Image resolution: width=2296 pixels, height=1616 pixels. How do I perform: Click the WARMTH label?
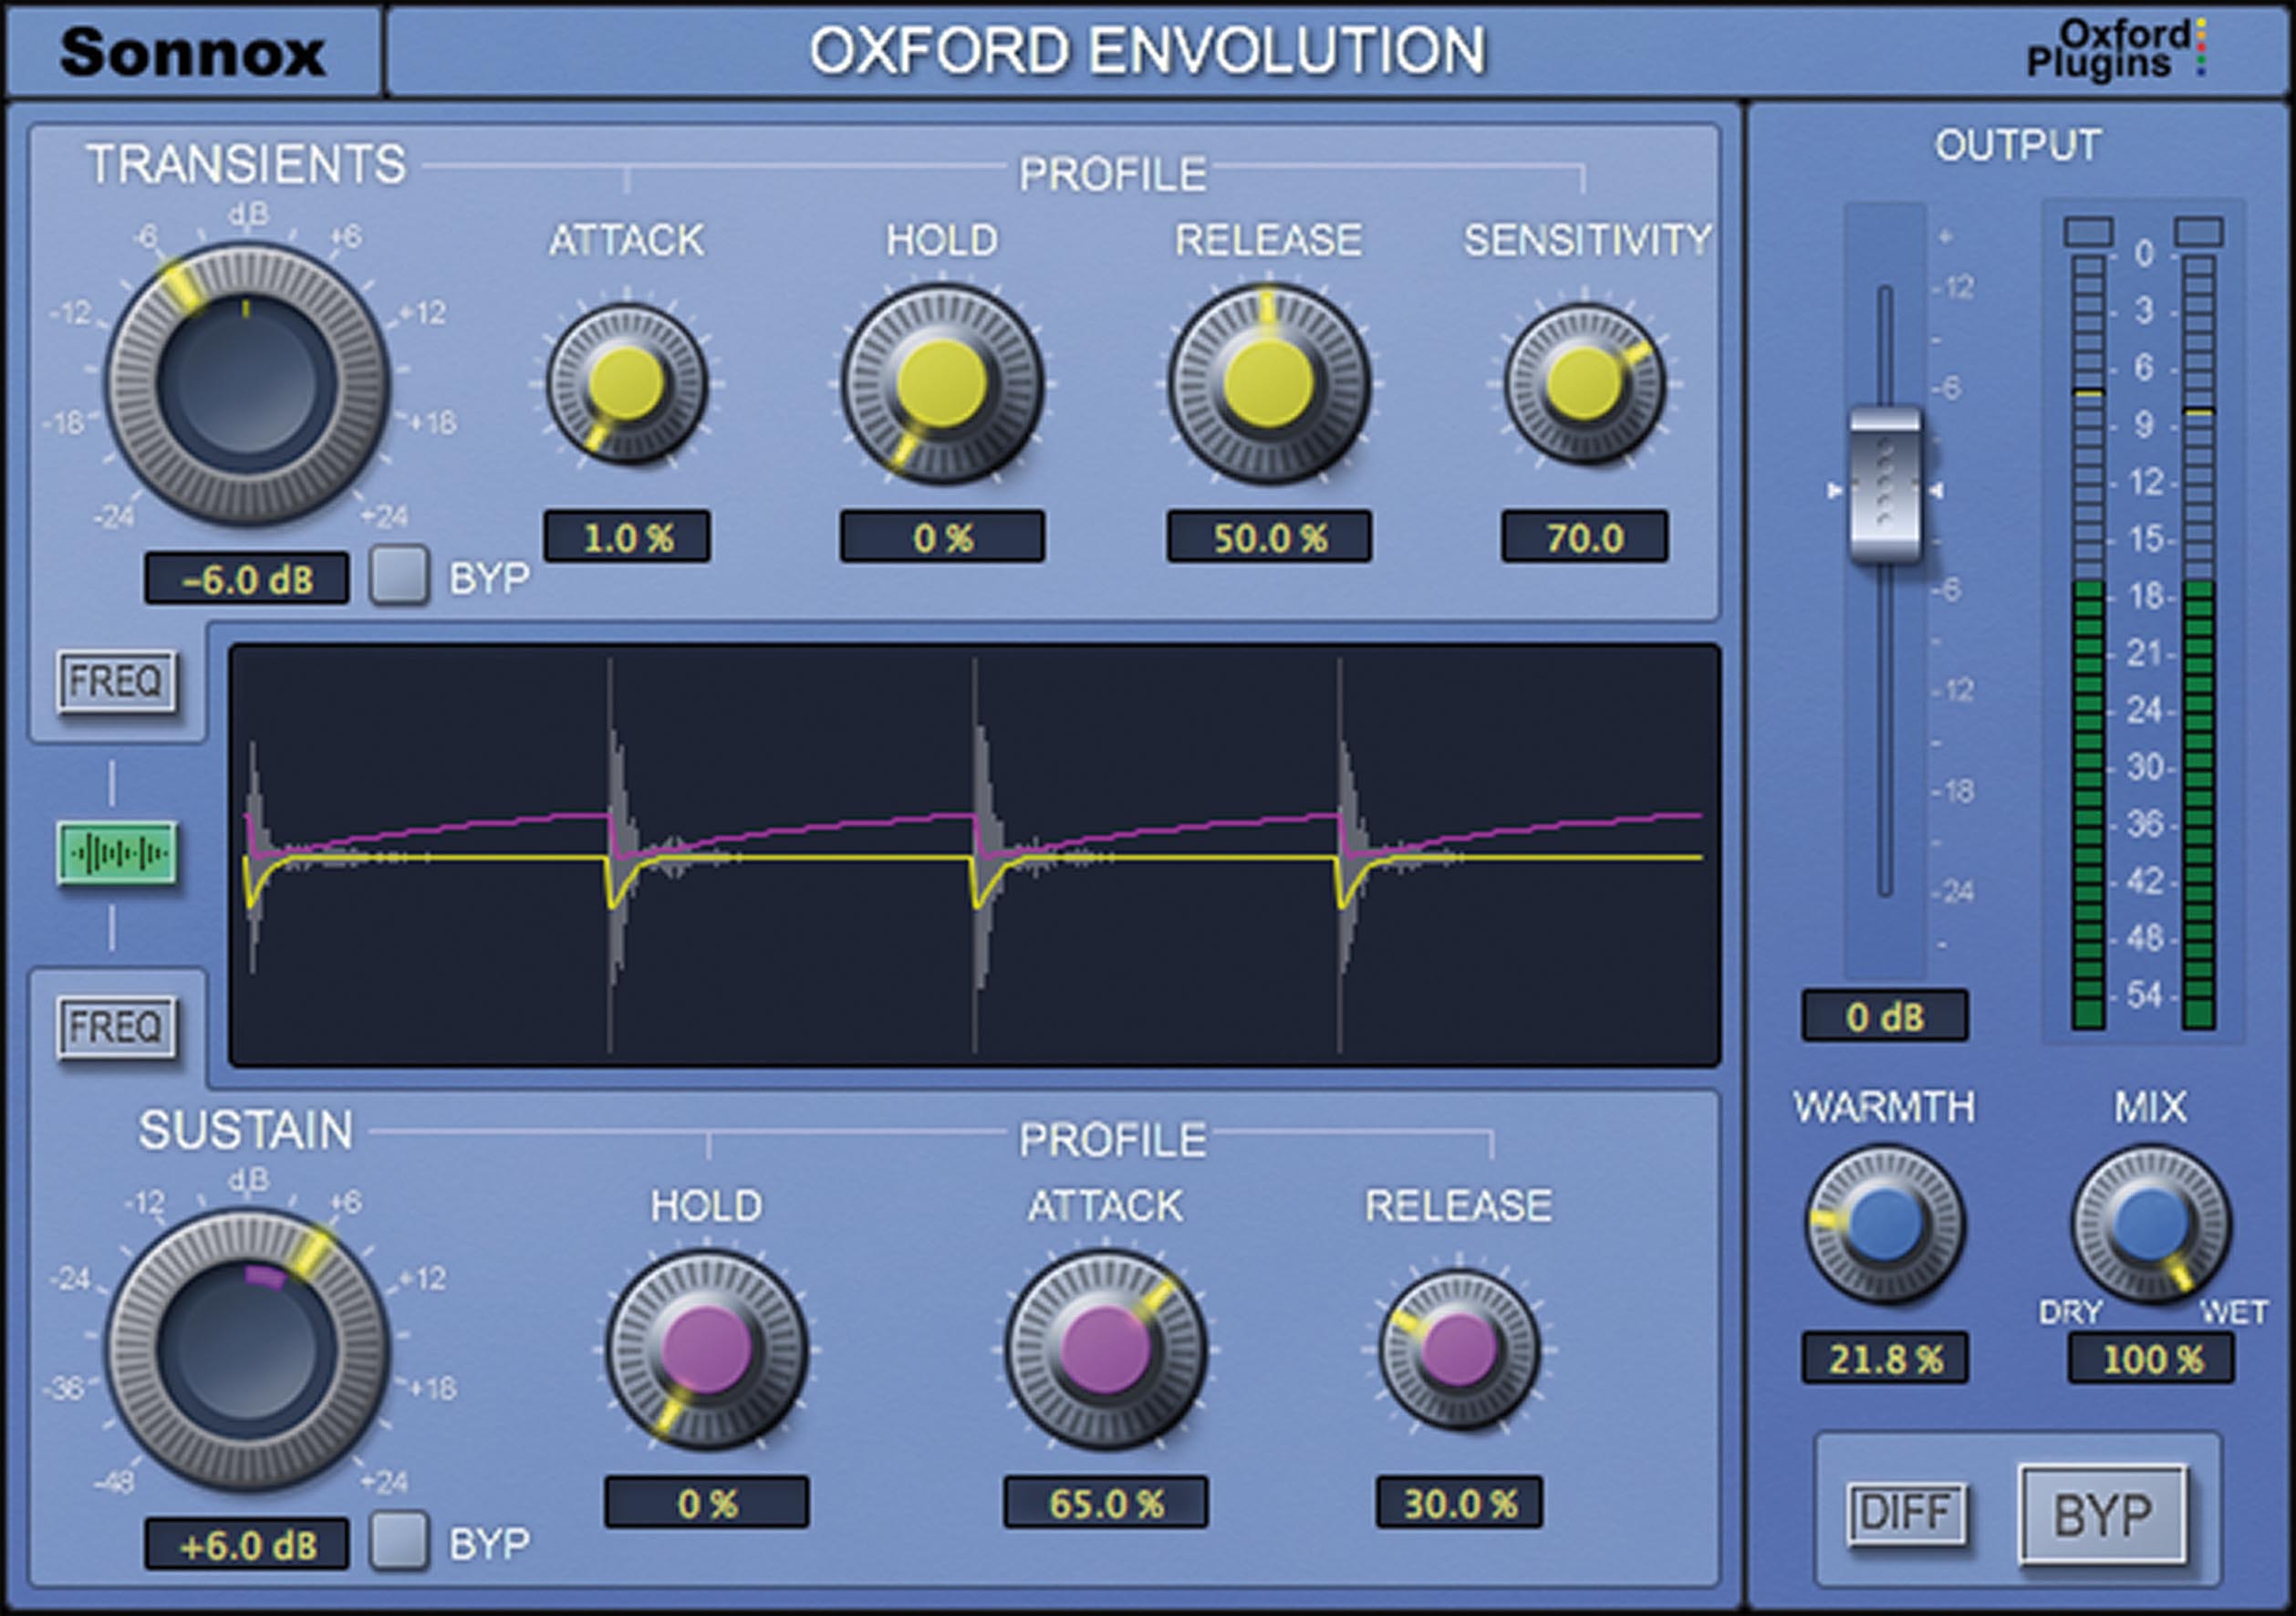(x=1884, y=1107)
